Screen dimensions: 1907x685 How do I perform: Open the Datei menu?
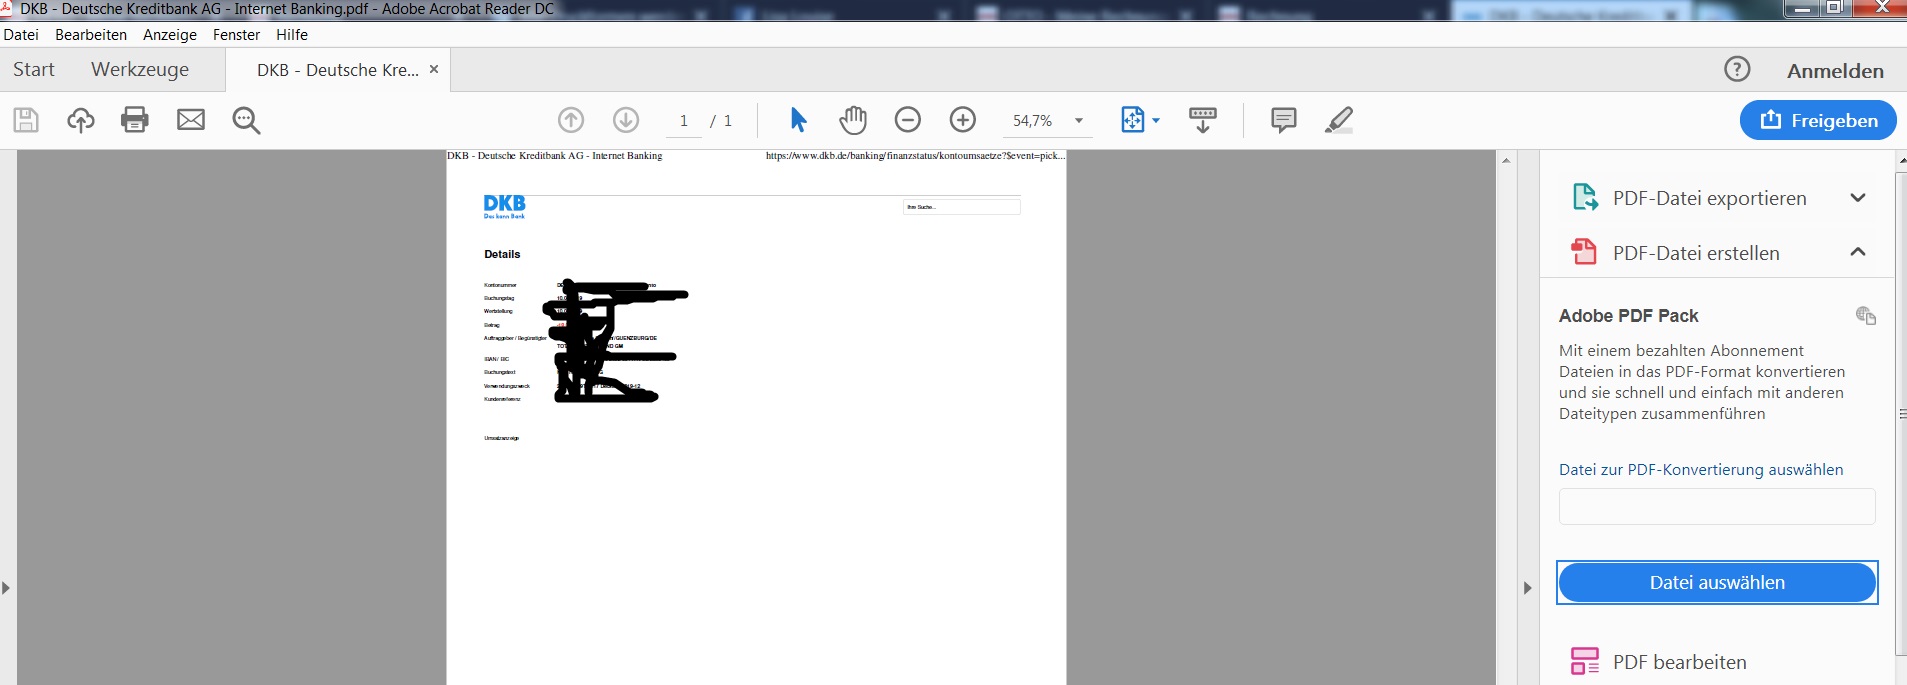click(21, 34)
